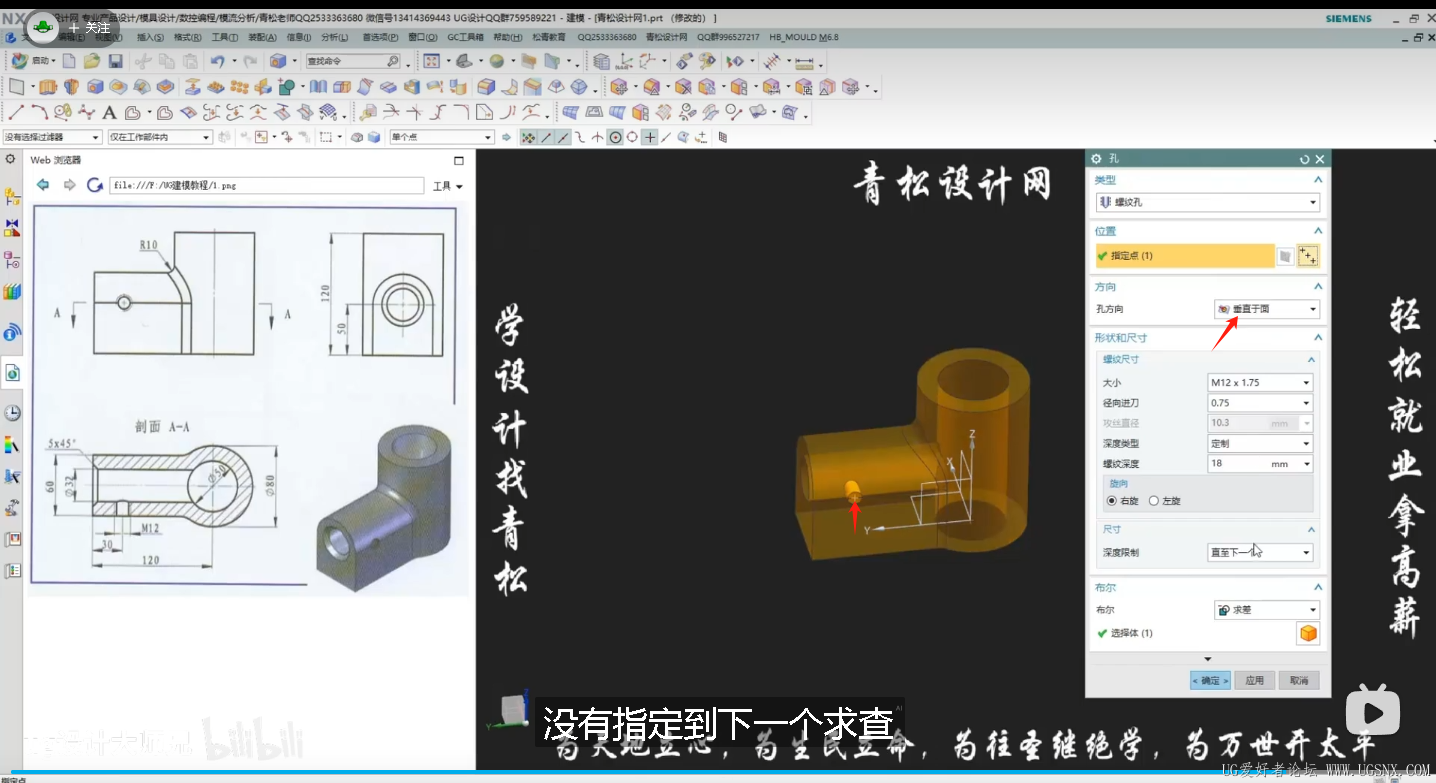Open the depth type dropdown (定制)
Viewport: 1436px width, 783px height.
(x=1260, y=443)
